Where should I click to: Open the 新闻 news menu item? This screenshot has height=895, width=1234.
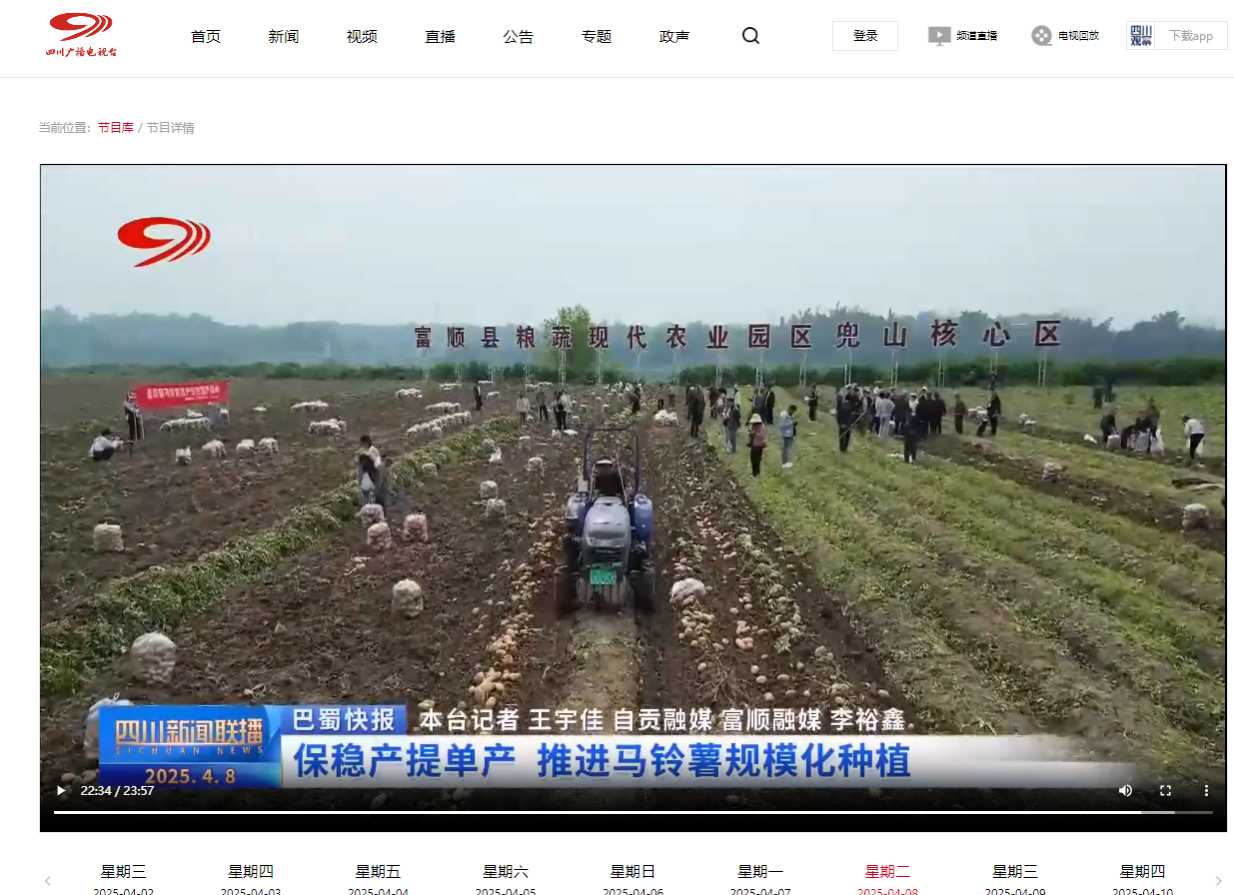284,36
